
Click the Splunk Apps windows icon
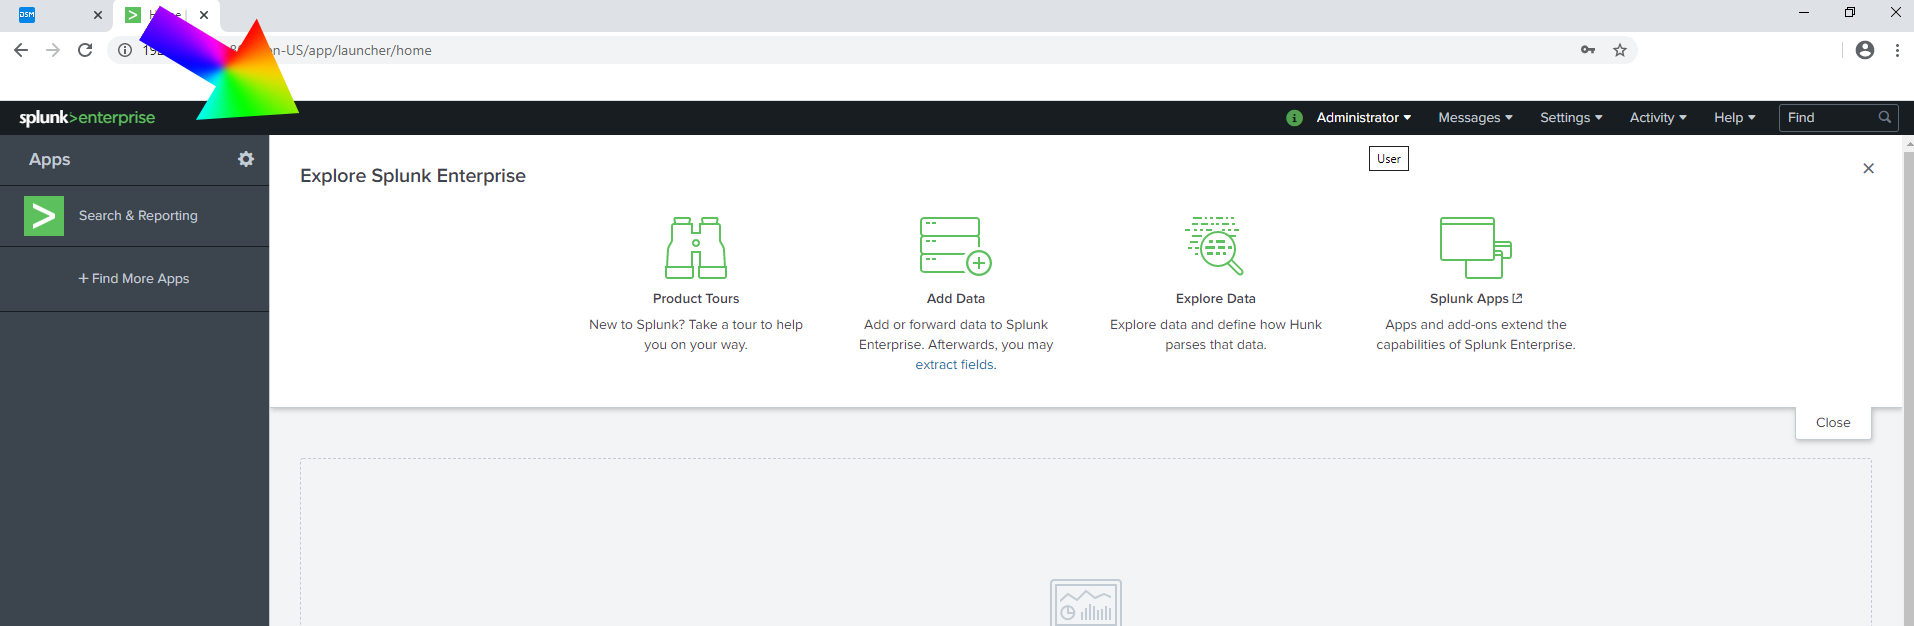[1475, 247]
